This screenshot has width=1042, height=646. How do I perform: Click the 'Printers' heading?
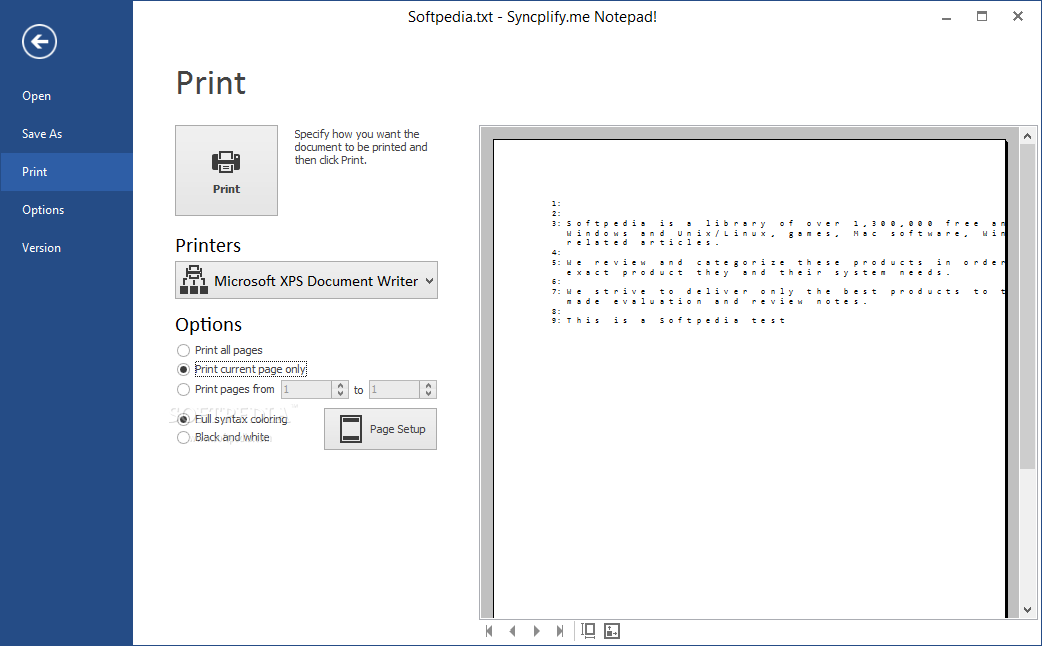pyautogui.click(x=208, y=245)
